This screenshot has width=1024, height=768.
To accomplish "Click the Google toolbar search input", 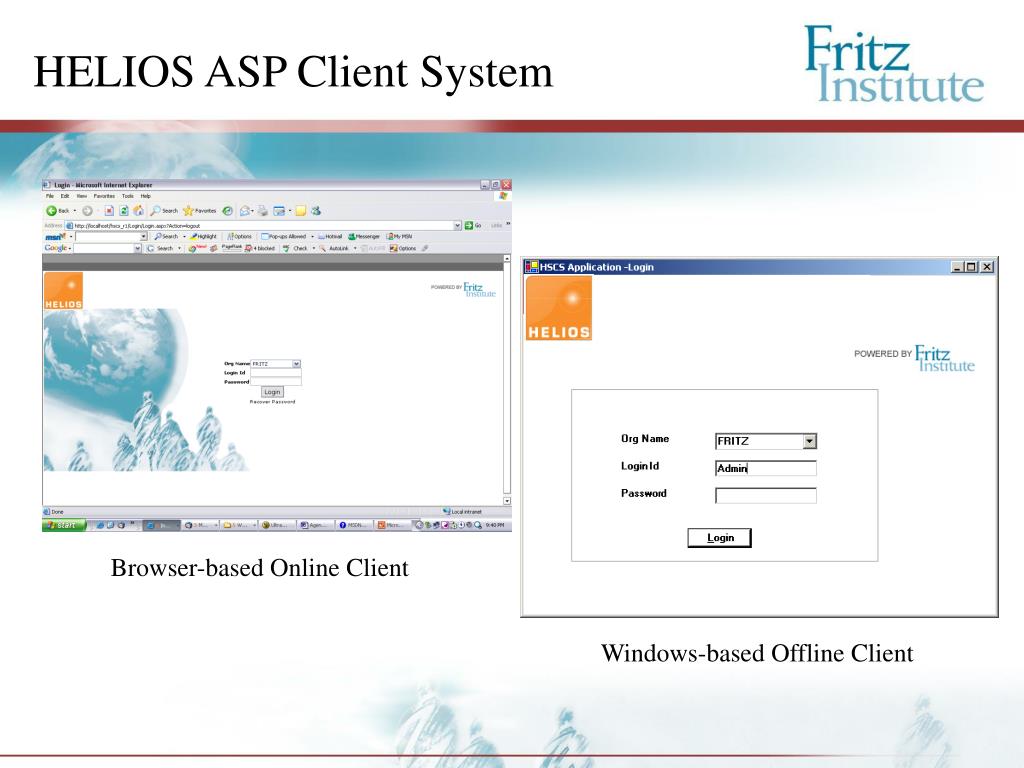I will pos(103,248).
